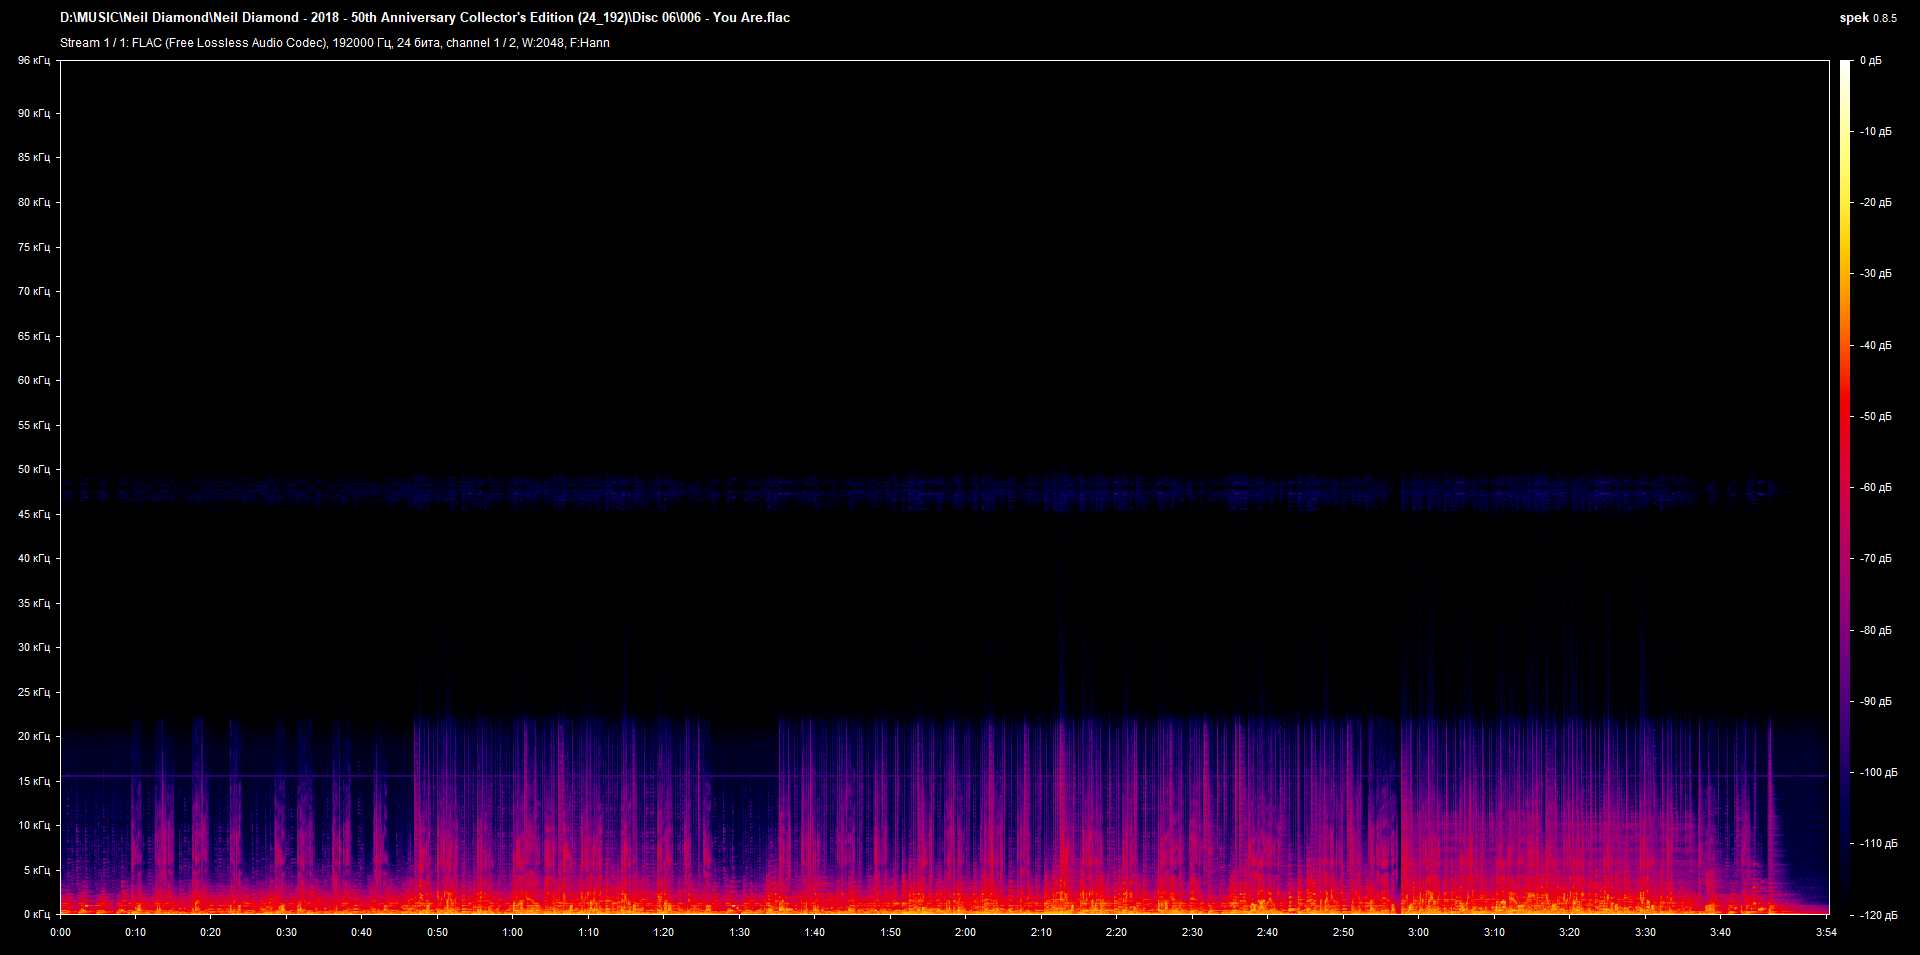
Task: Click the 0 дБ label on the legend
Action: [x=1872, y=60]
